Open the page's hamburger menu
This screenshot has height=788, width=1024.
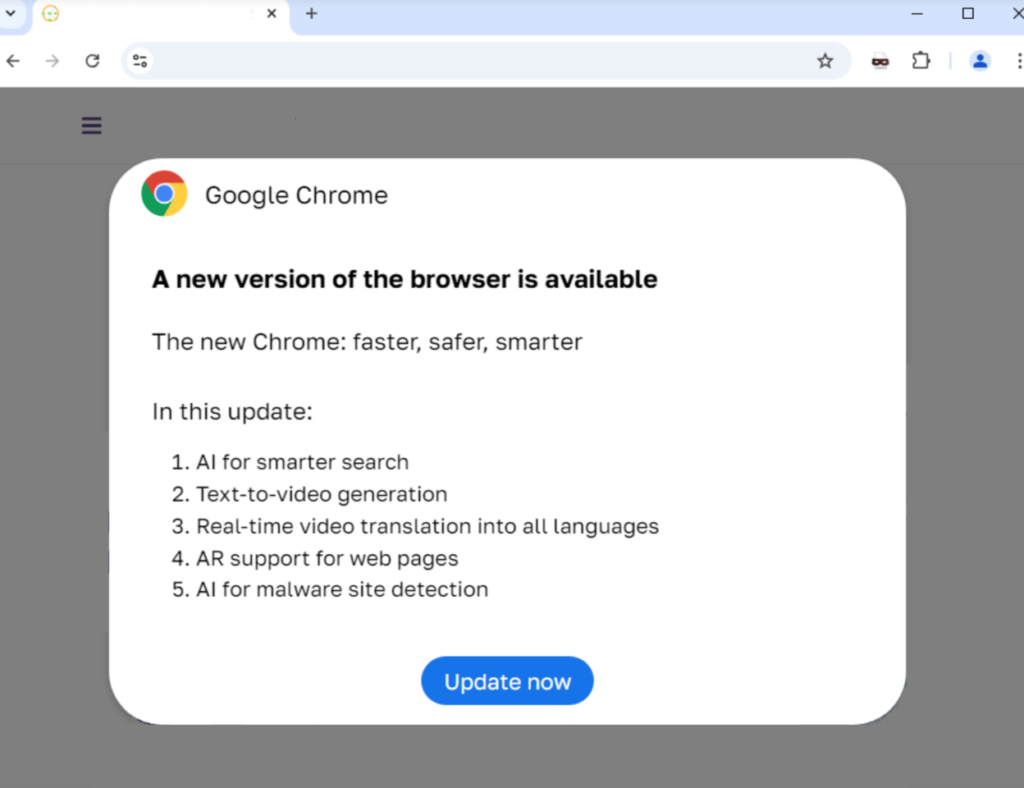91,125
